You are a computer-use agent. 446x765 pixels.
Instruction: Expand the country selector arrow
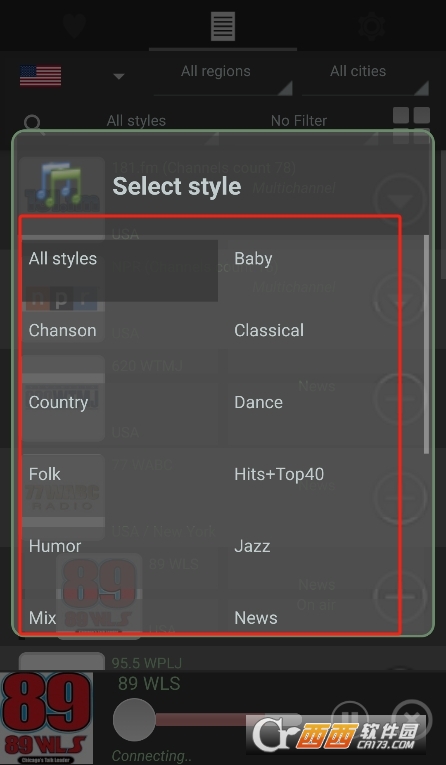119,77
